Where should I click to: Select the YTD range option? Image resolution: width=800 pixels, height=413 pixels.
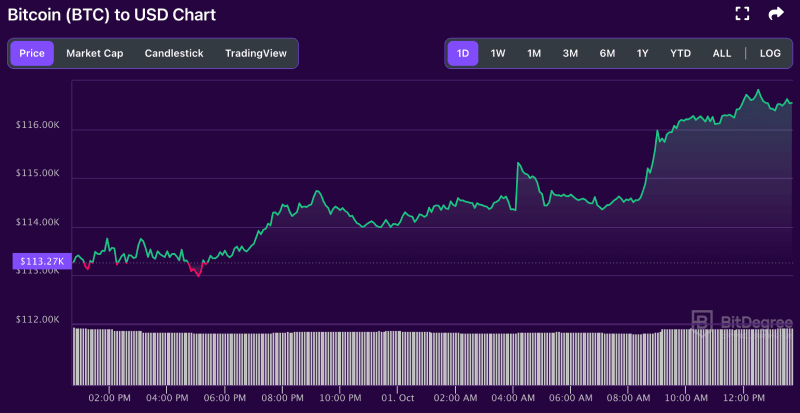[680, 53]
